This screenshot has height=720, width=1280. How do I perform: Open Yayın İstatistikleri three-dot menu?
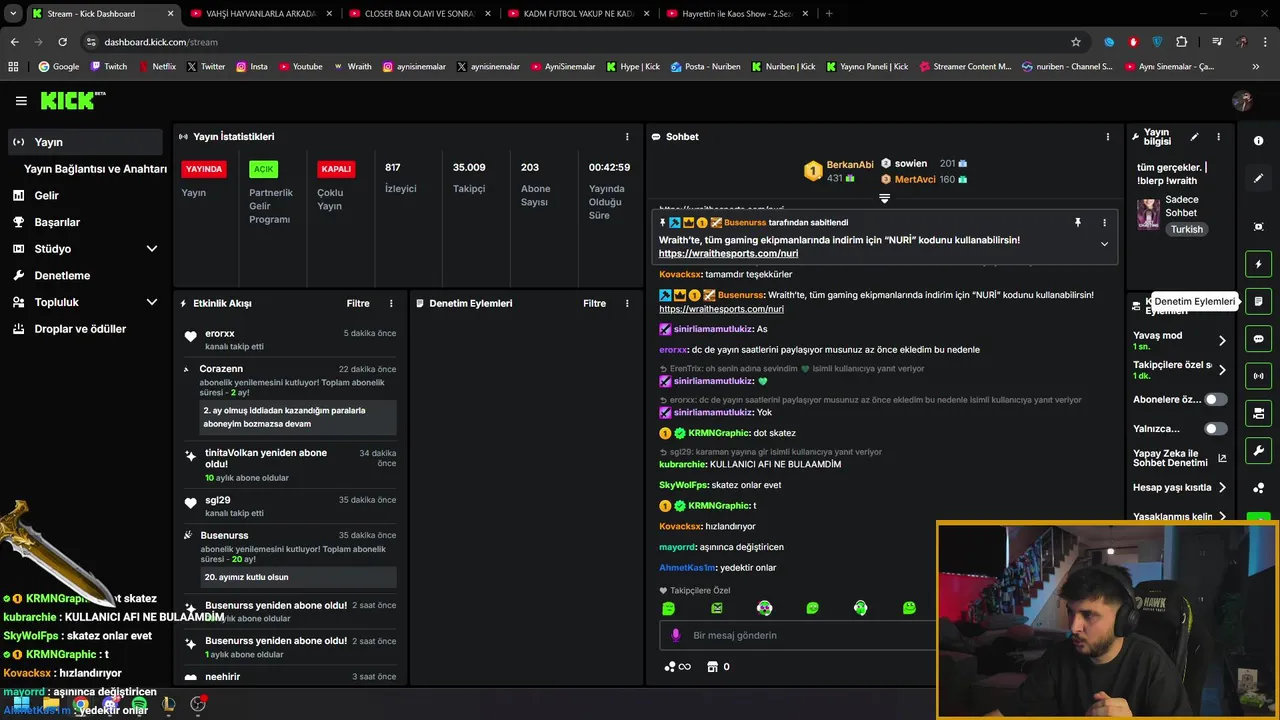pos(627,137)
